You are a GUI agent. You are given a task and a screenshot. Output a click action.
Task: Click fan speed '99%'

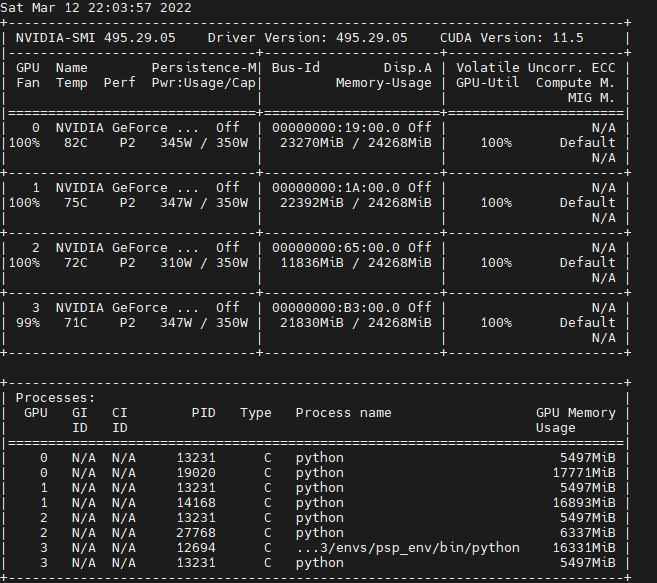[x=28, y=323]
